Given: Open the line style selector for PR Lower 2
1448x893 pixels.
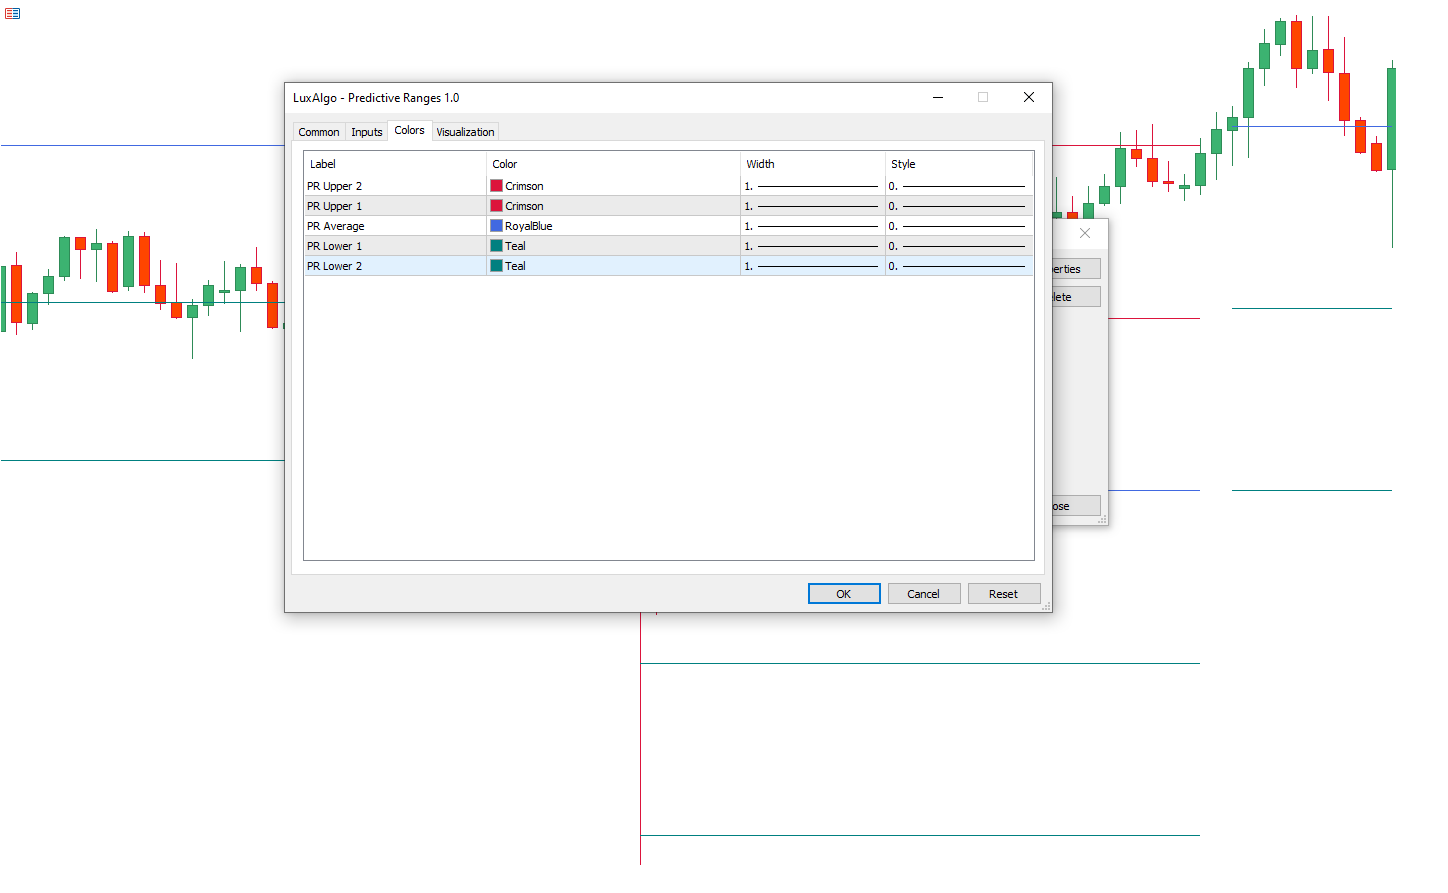Looking at the screenshot, I should [x=958, y=266].
